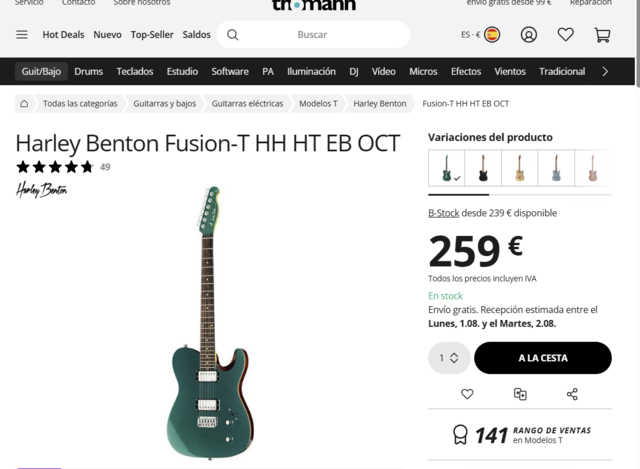Viewport: 640px width, 469px height.
Task: Open the Efectos category menu
Action: point(466,71)
